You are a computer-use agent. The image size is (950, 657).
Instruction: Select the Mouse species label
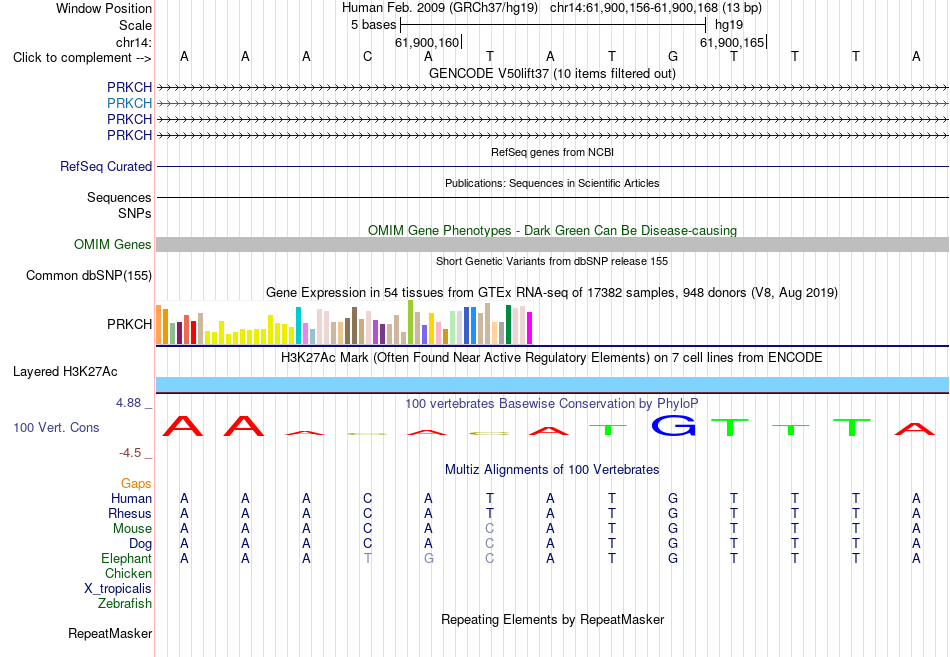point(132,529)
